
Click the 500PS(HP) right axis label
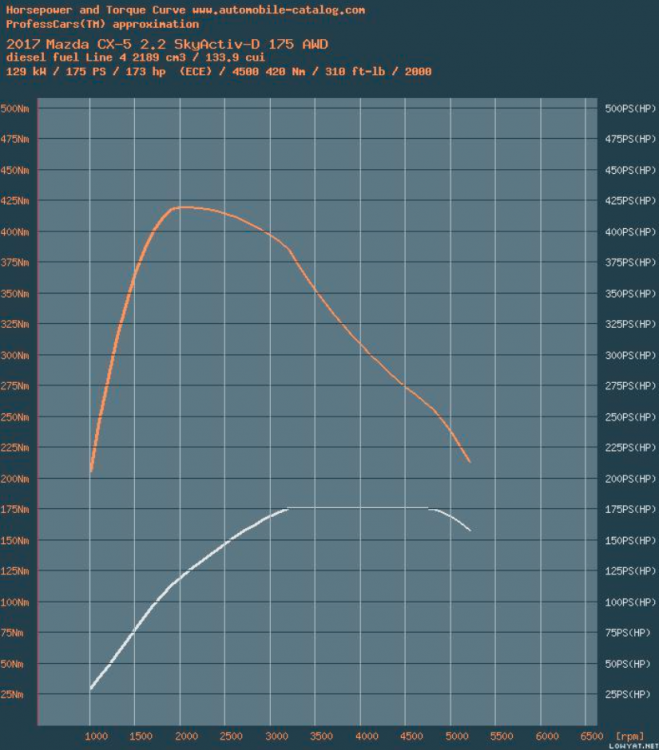pos(628,108)
